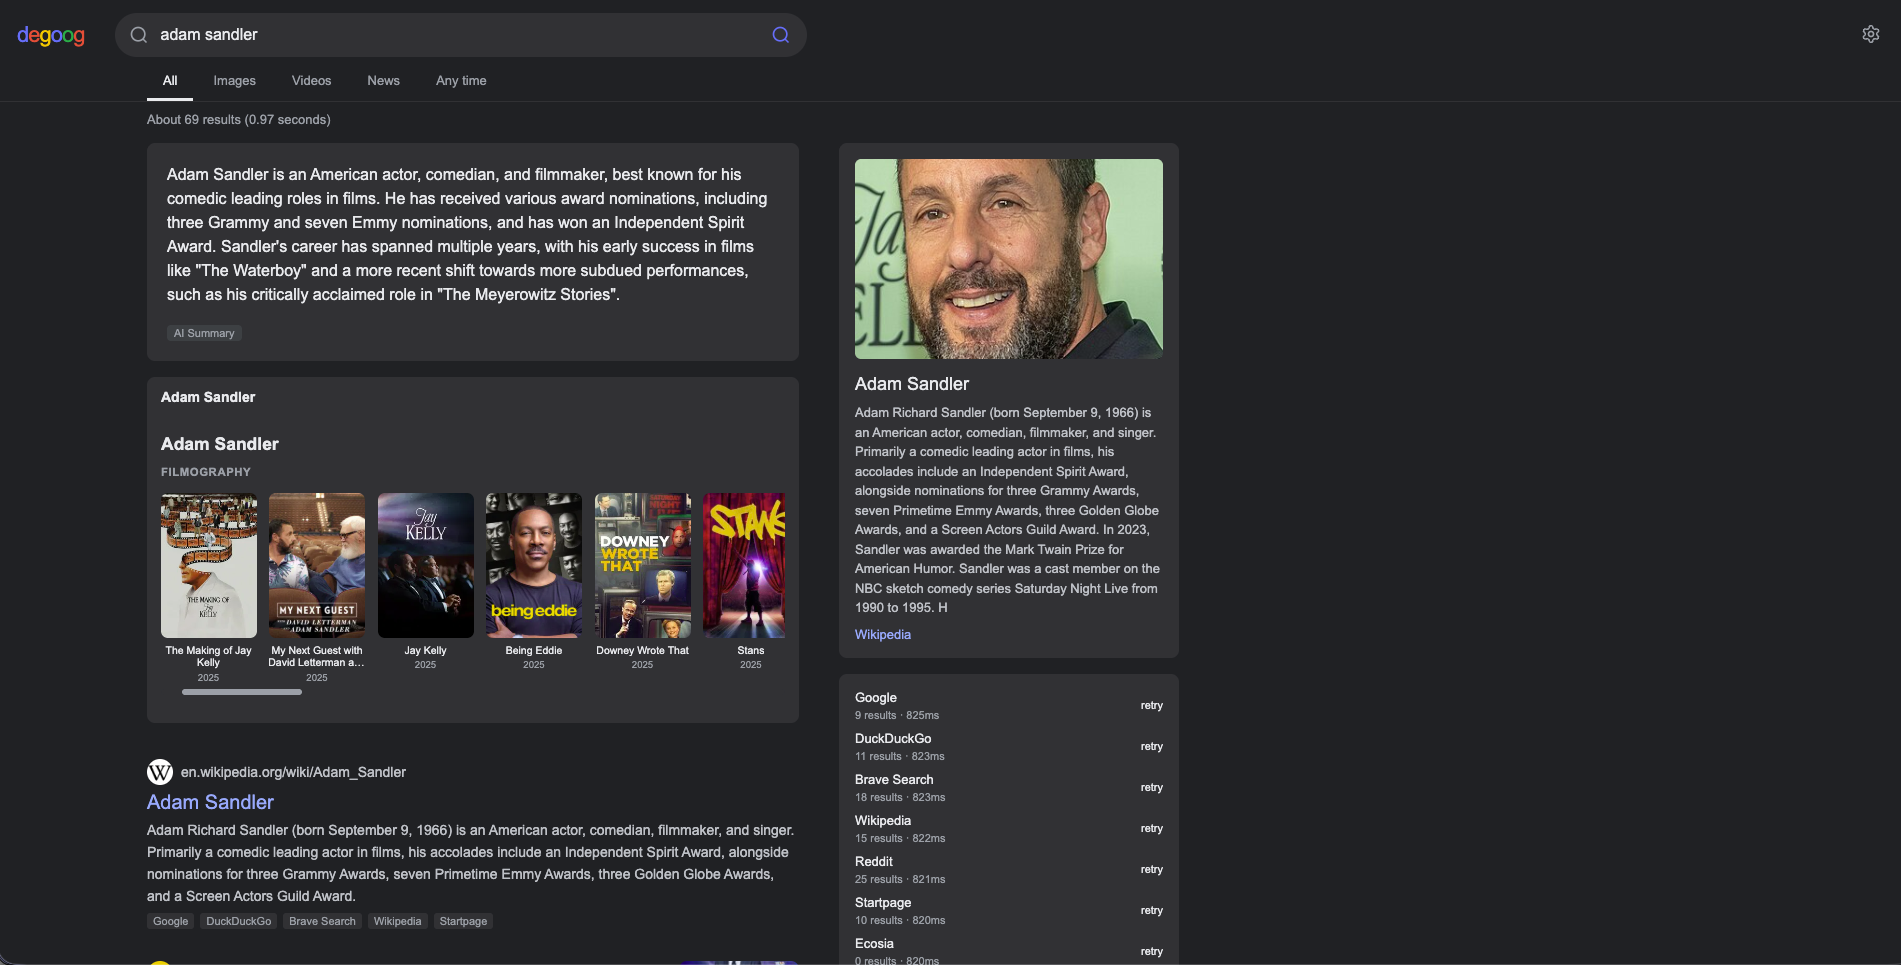Switch to the Videos tab

tap(311, 81)
